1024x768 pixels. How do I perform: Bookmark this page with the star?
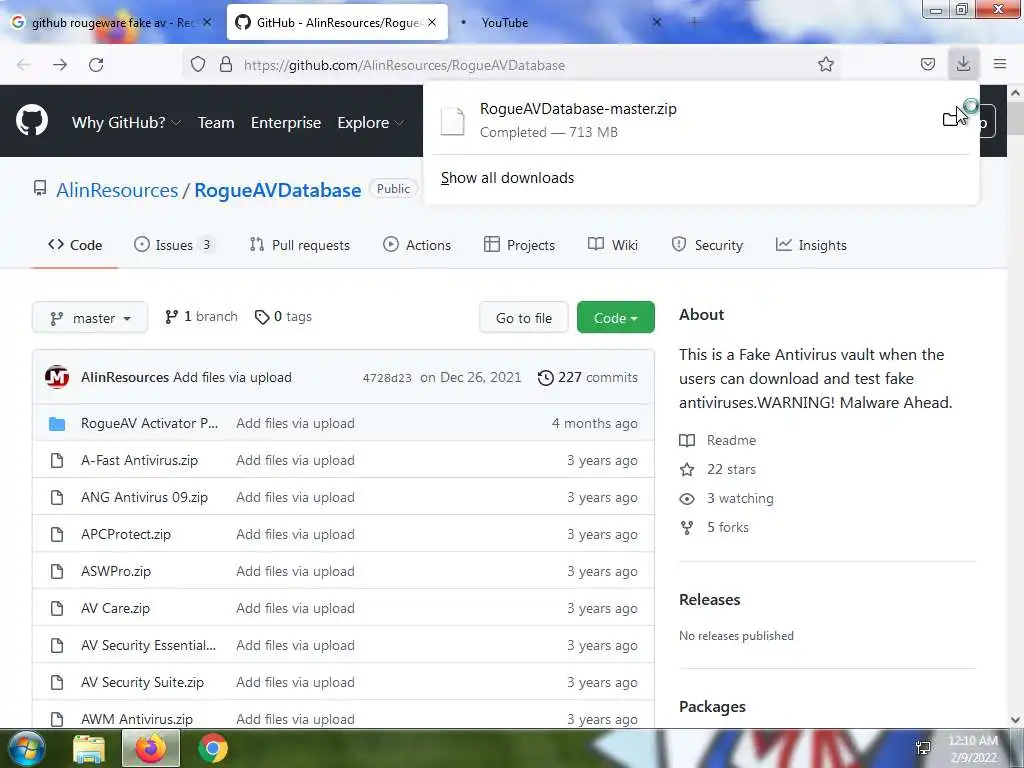point(825,64)
